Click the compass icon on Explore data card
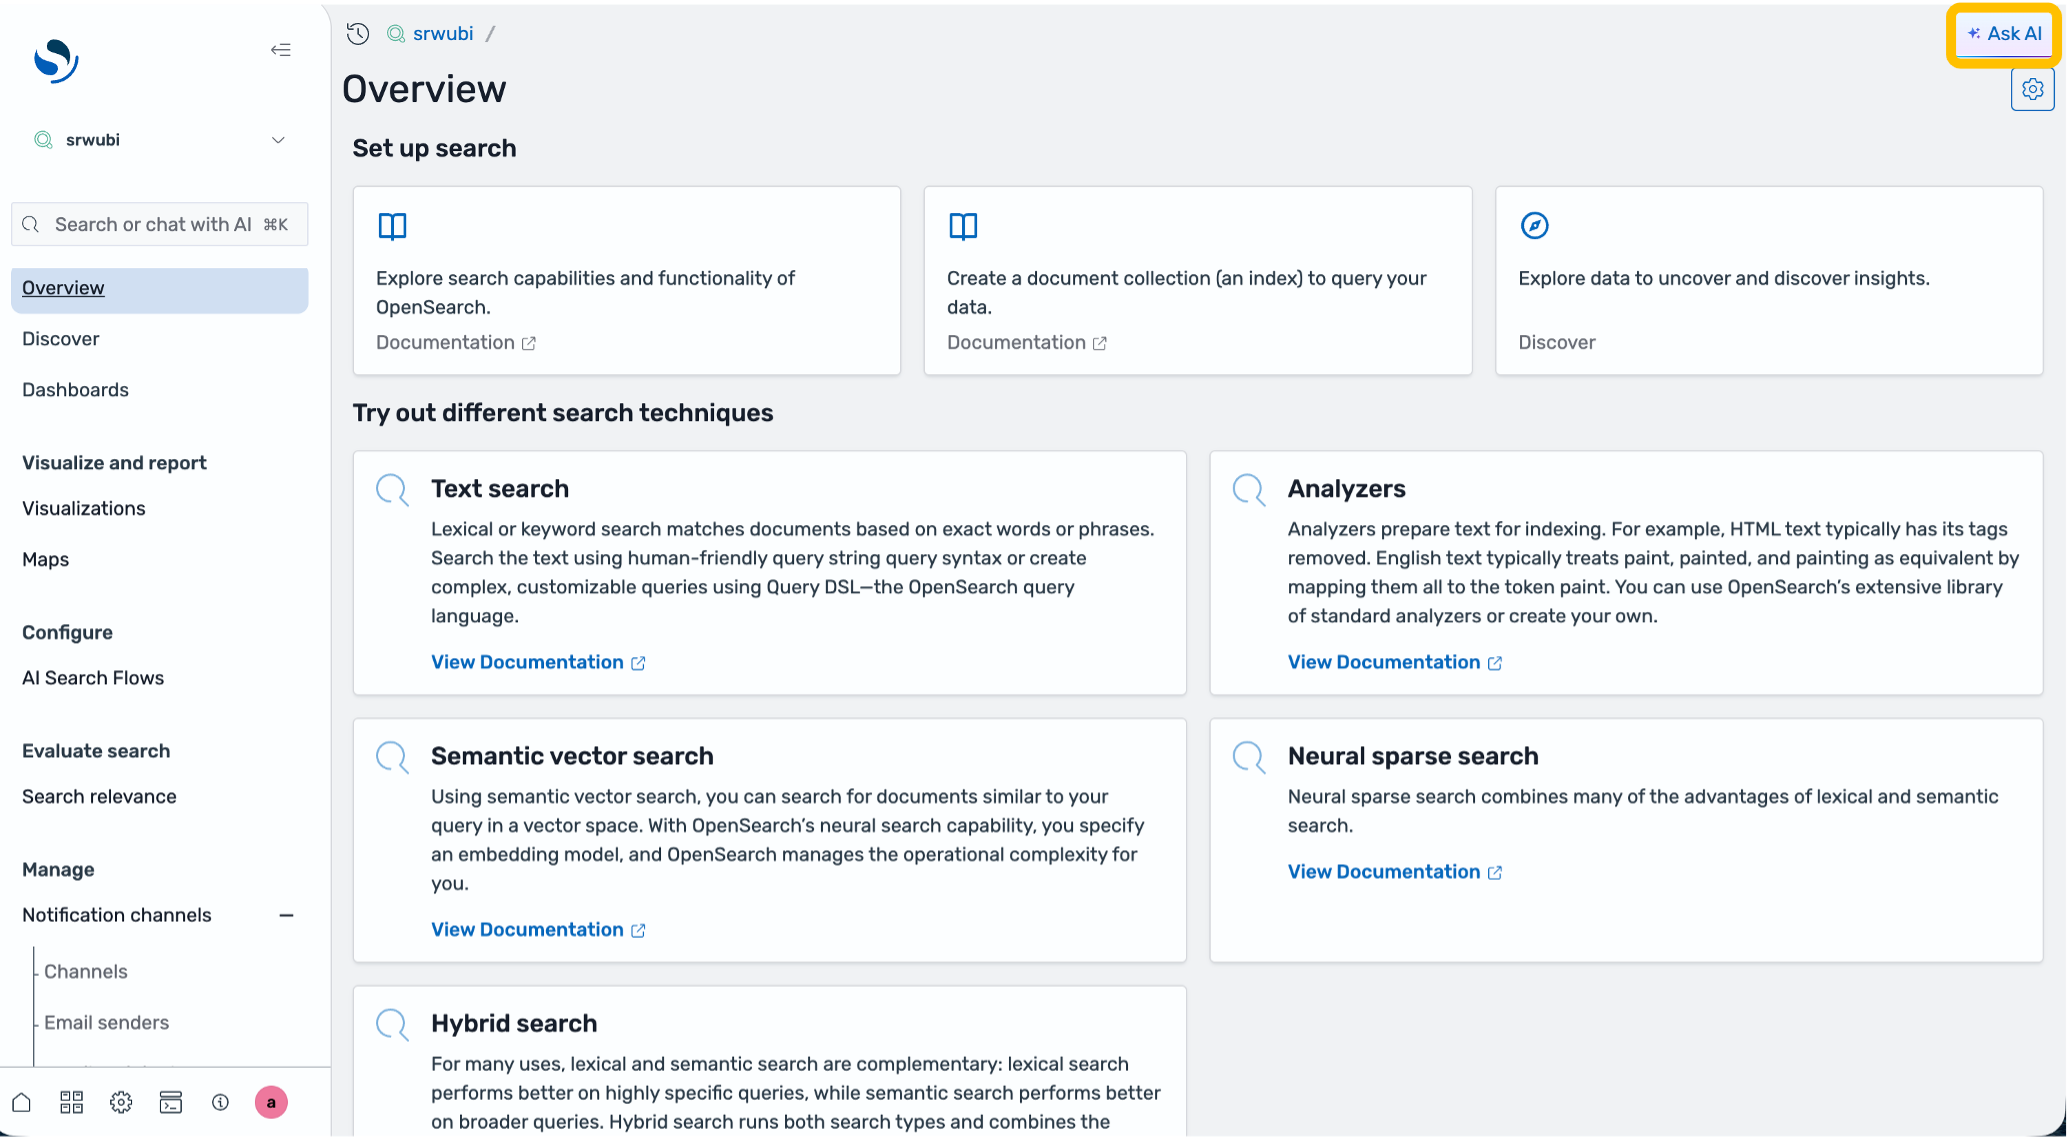Image resolution: width=2071 pixels, height=1141 pixels. [1534, 226]
